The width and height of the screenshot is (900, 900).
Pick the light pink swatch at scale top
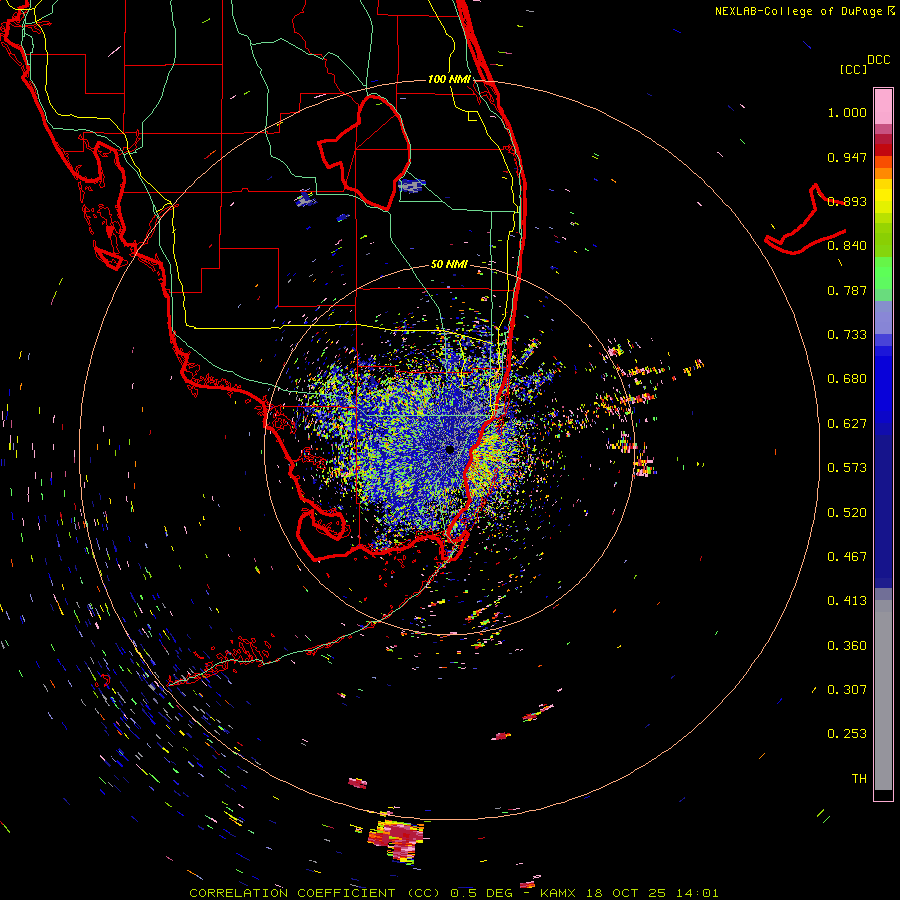pos(883,107)
